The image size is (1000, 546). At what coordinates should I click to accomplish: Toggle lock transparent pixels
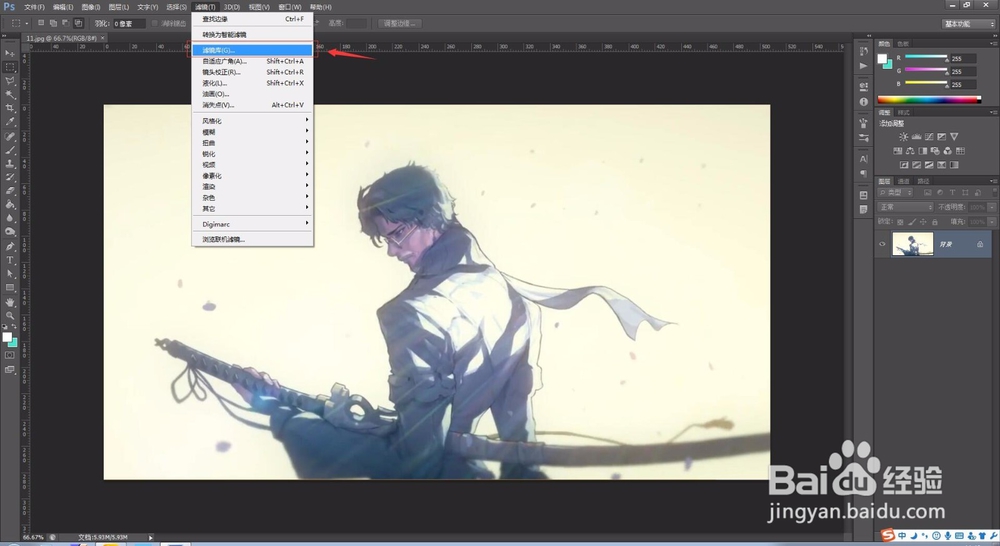901,222
